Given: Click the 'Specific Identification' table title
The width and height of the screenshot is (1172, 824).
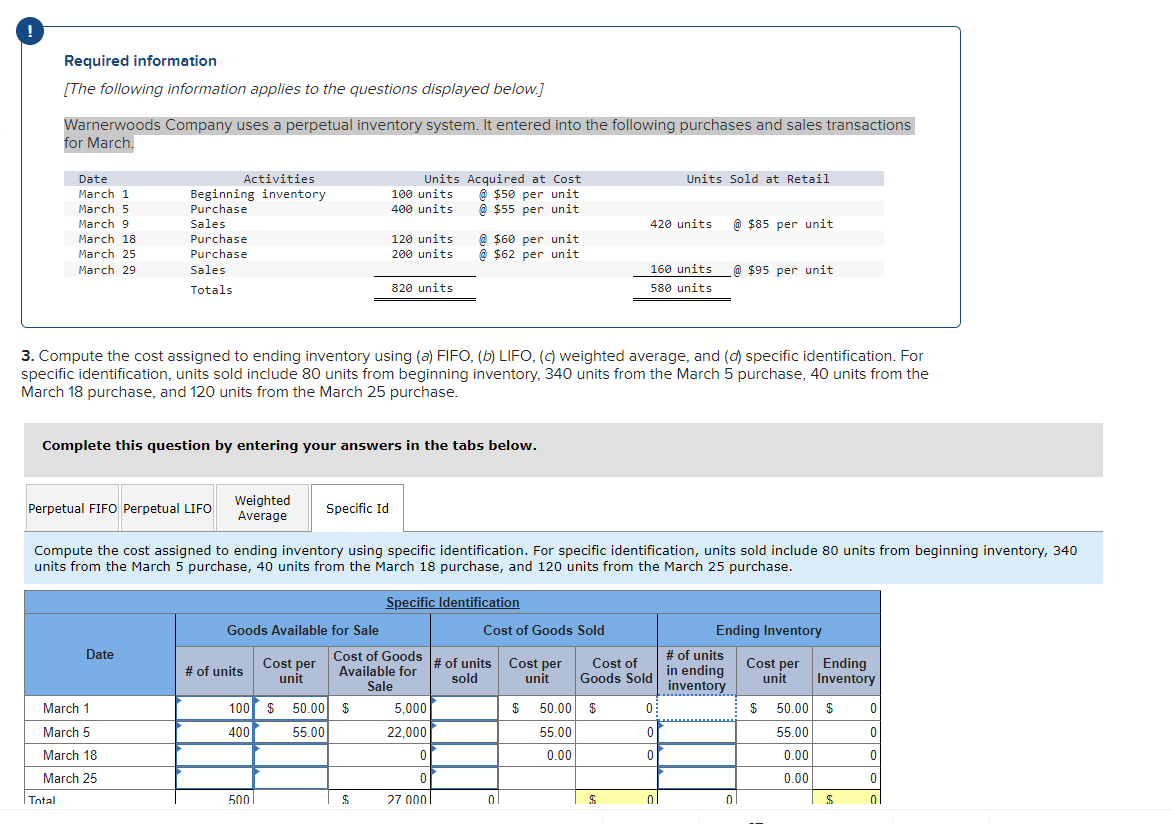Looking at the screenshot, I should click(x=452, y=603).
